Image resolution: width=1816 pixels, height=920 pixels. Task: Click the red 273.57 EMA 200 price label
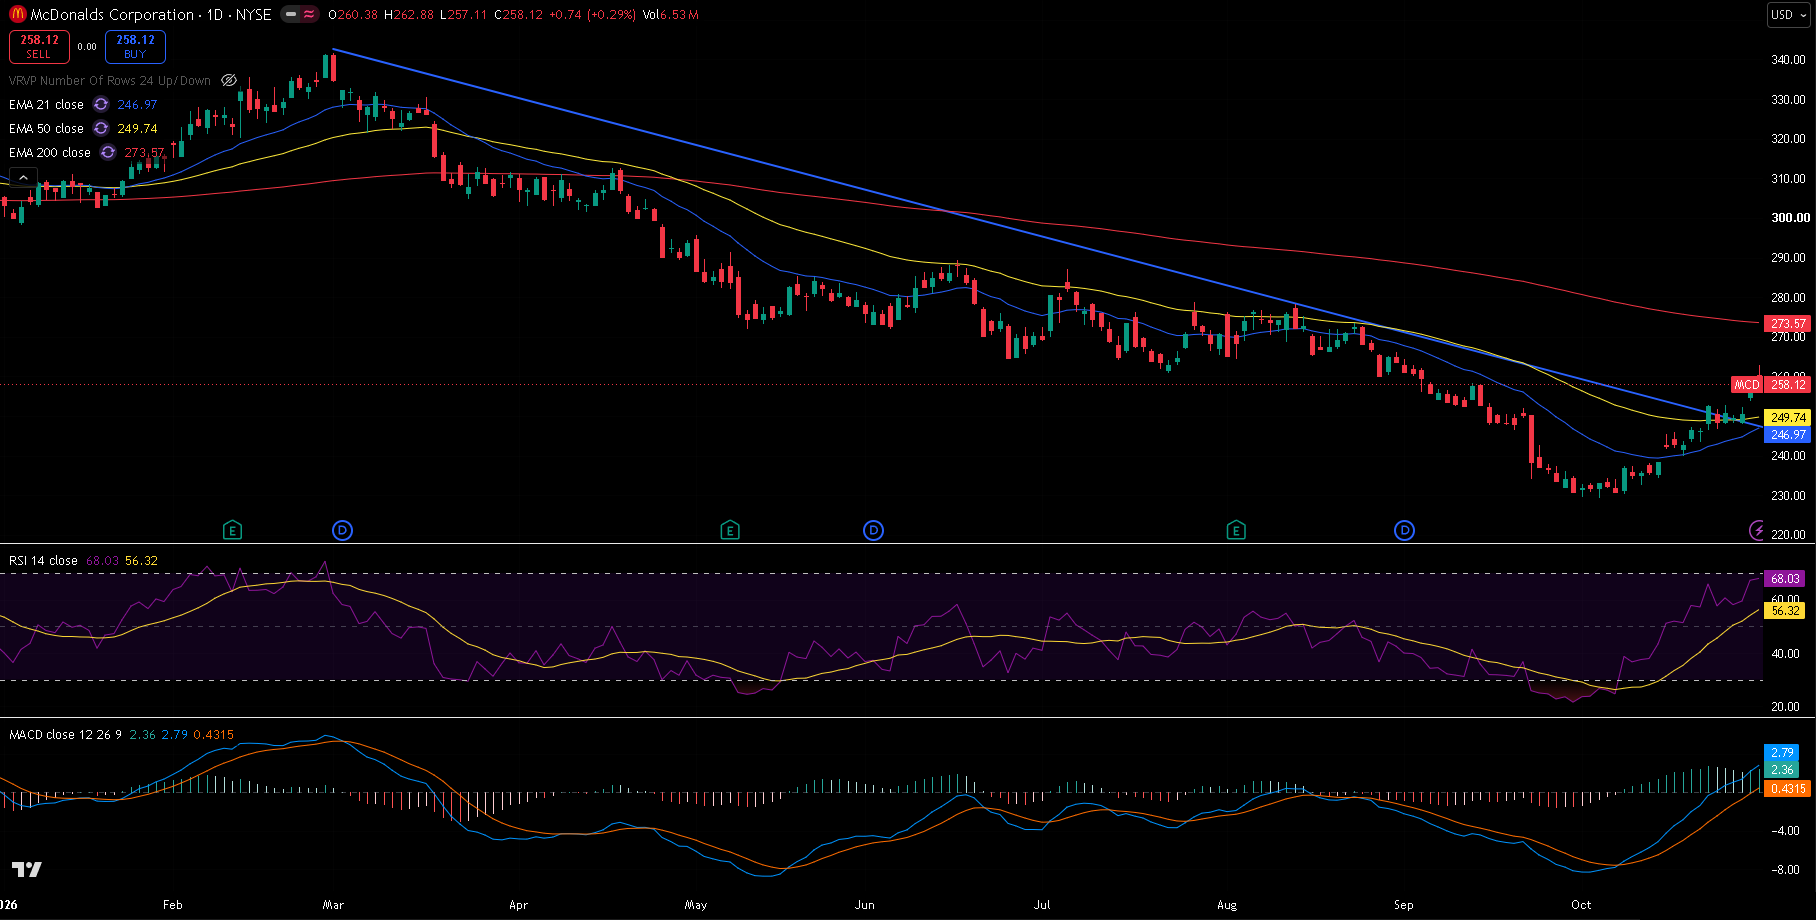[x=1788, y=324]
